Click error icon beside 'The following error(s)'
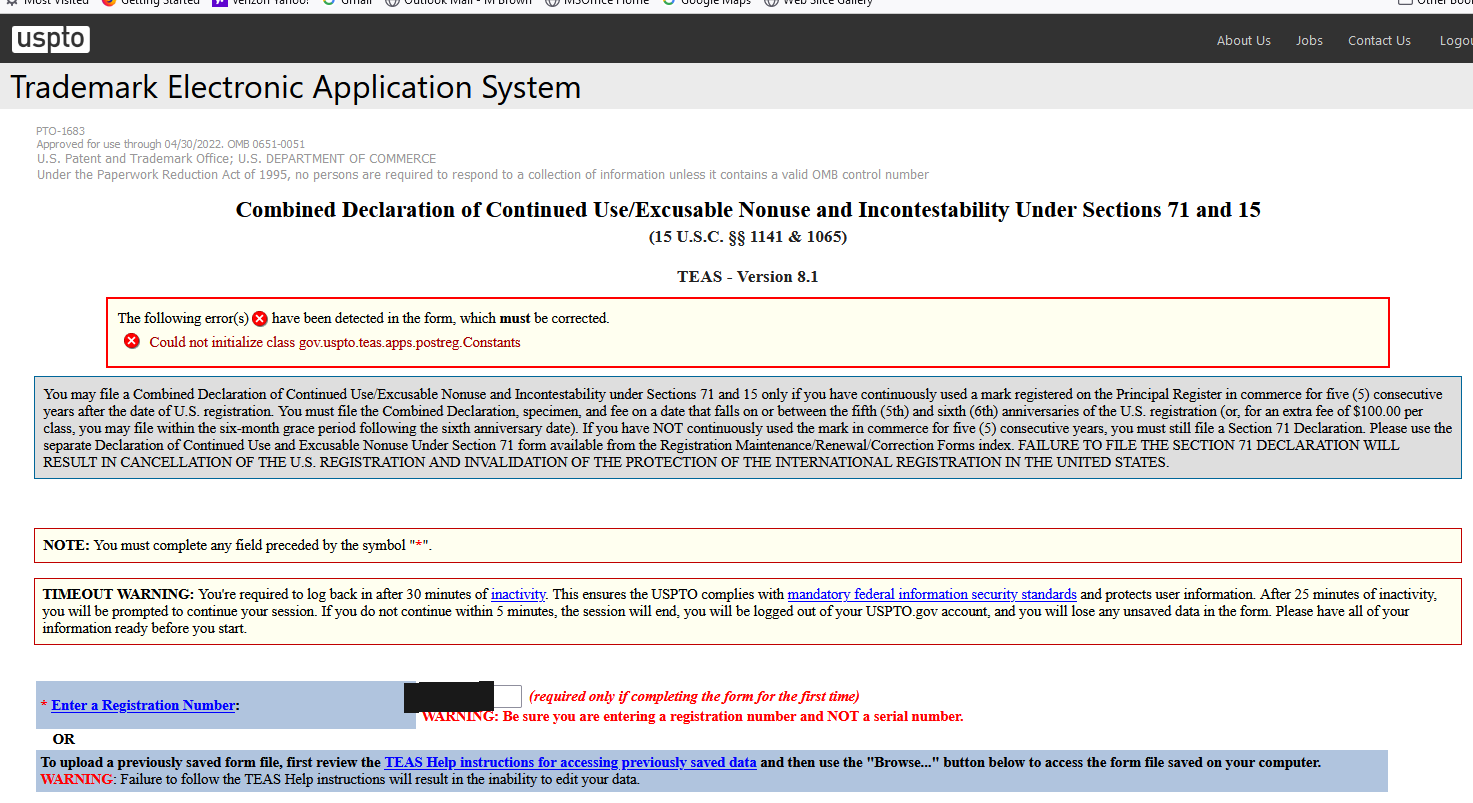 coord(260,319)
